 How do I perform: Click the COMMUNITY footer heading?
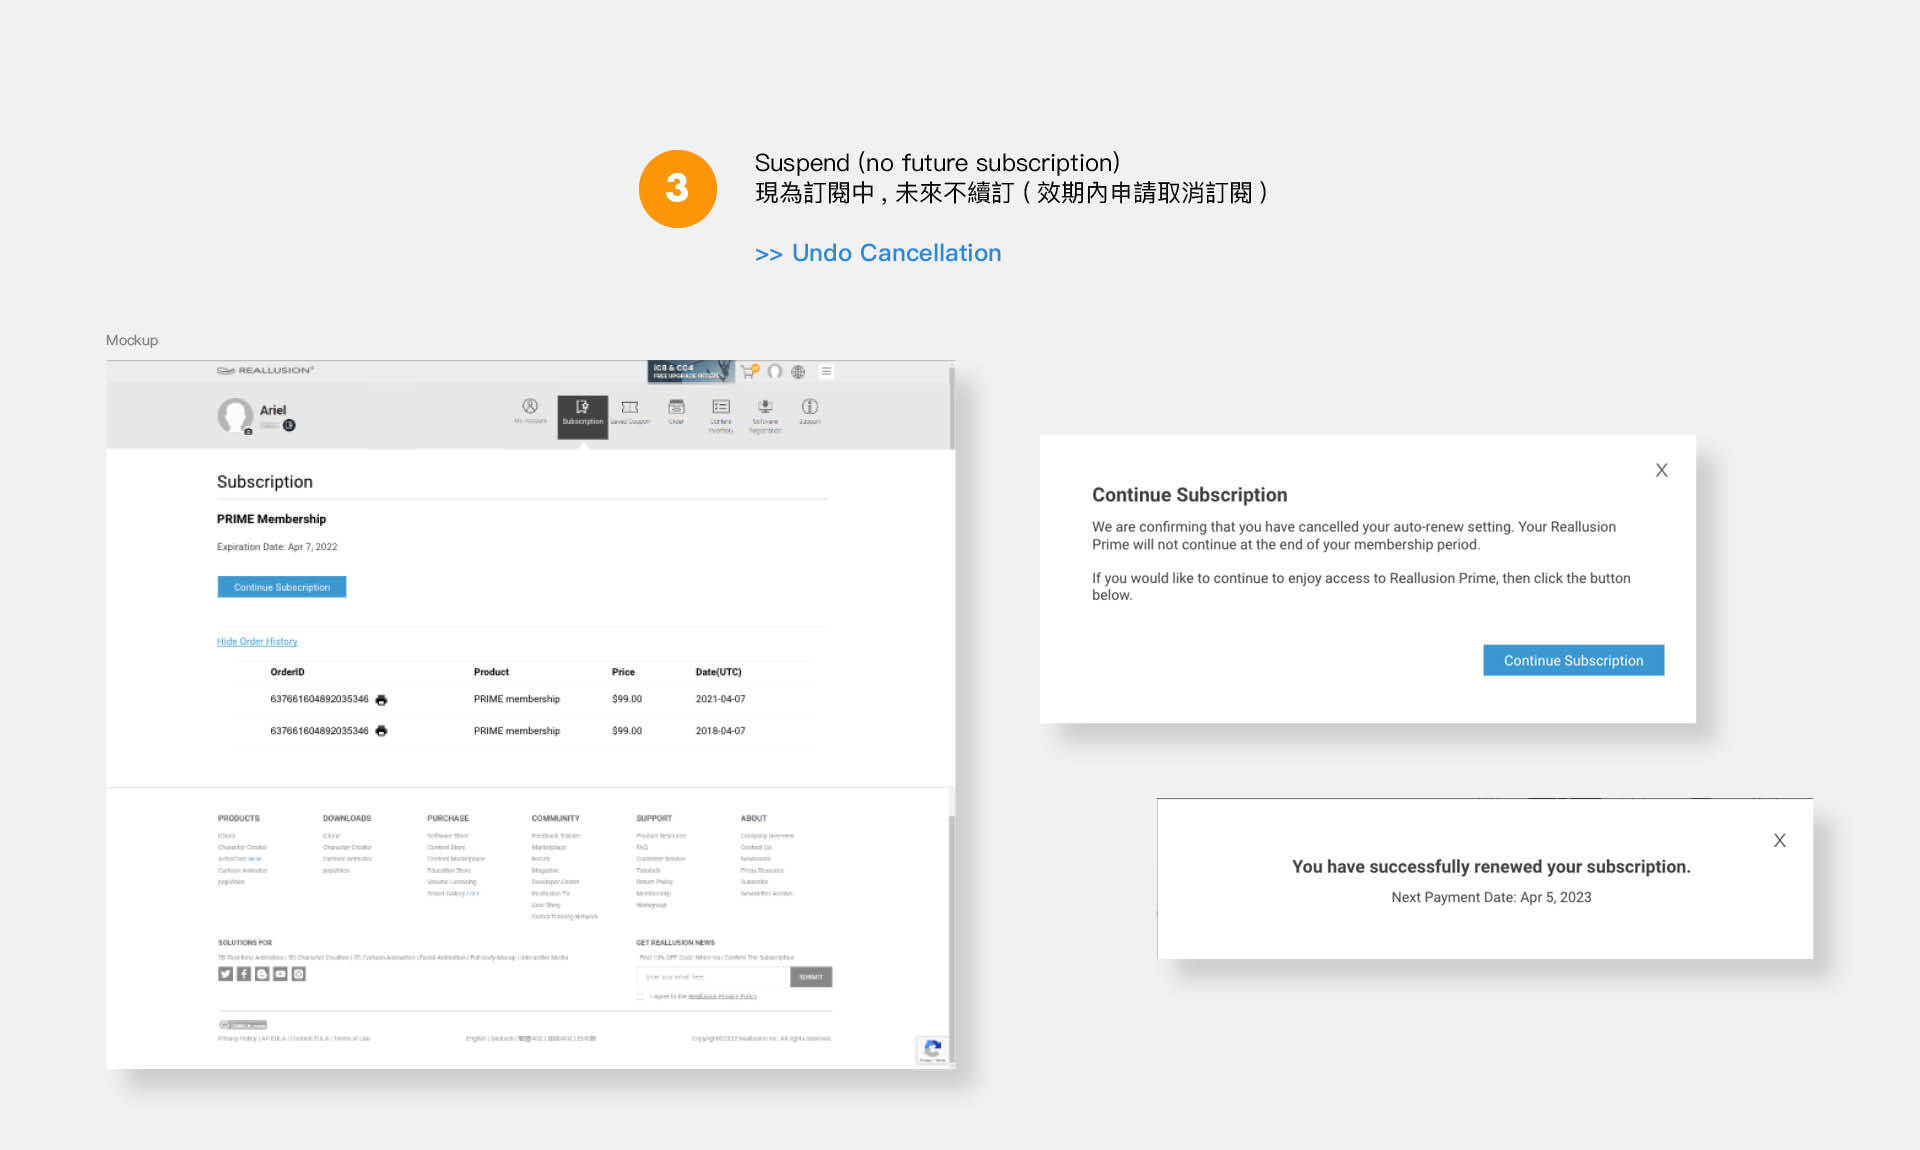tap(555, 818)
